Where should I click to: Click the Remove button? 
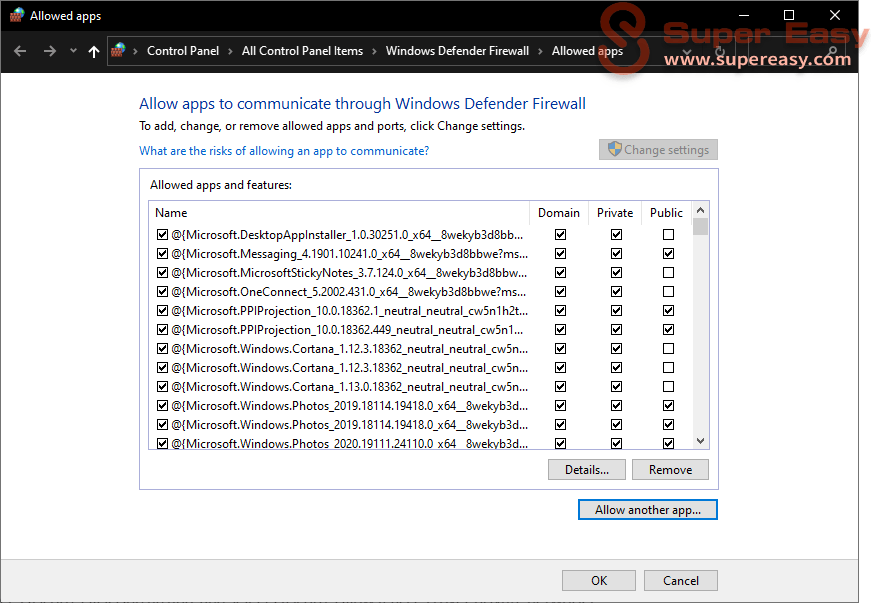[x=670, y=470]
